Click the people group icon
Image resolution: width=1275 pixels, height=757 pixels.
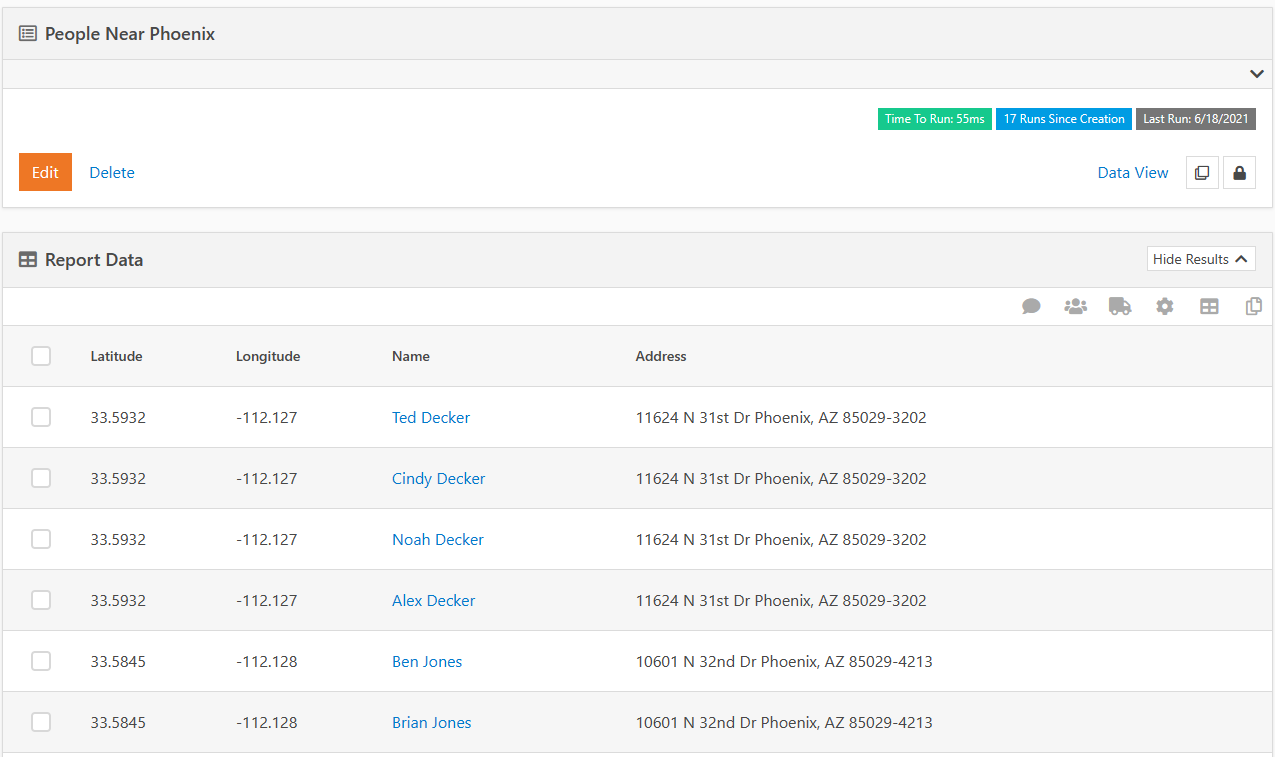pyautogui.click(x=1076, y=307)
